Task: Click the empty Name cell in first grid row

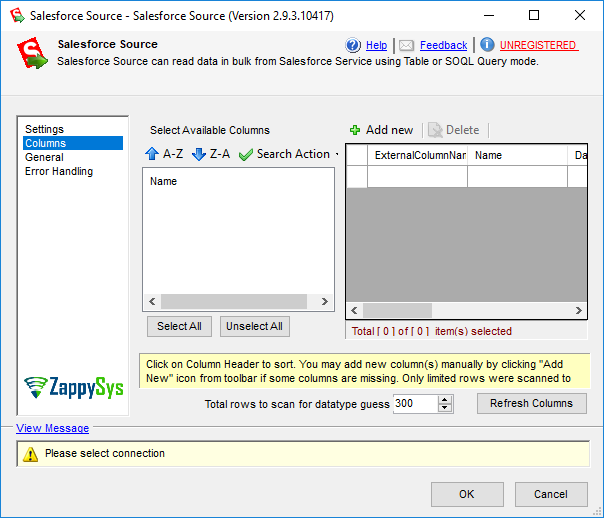Action: [518, 177]
